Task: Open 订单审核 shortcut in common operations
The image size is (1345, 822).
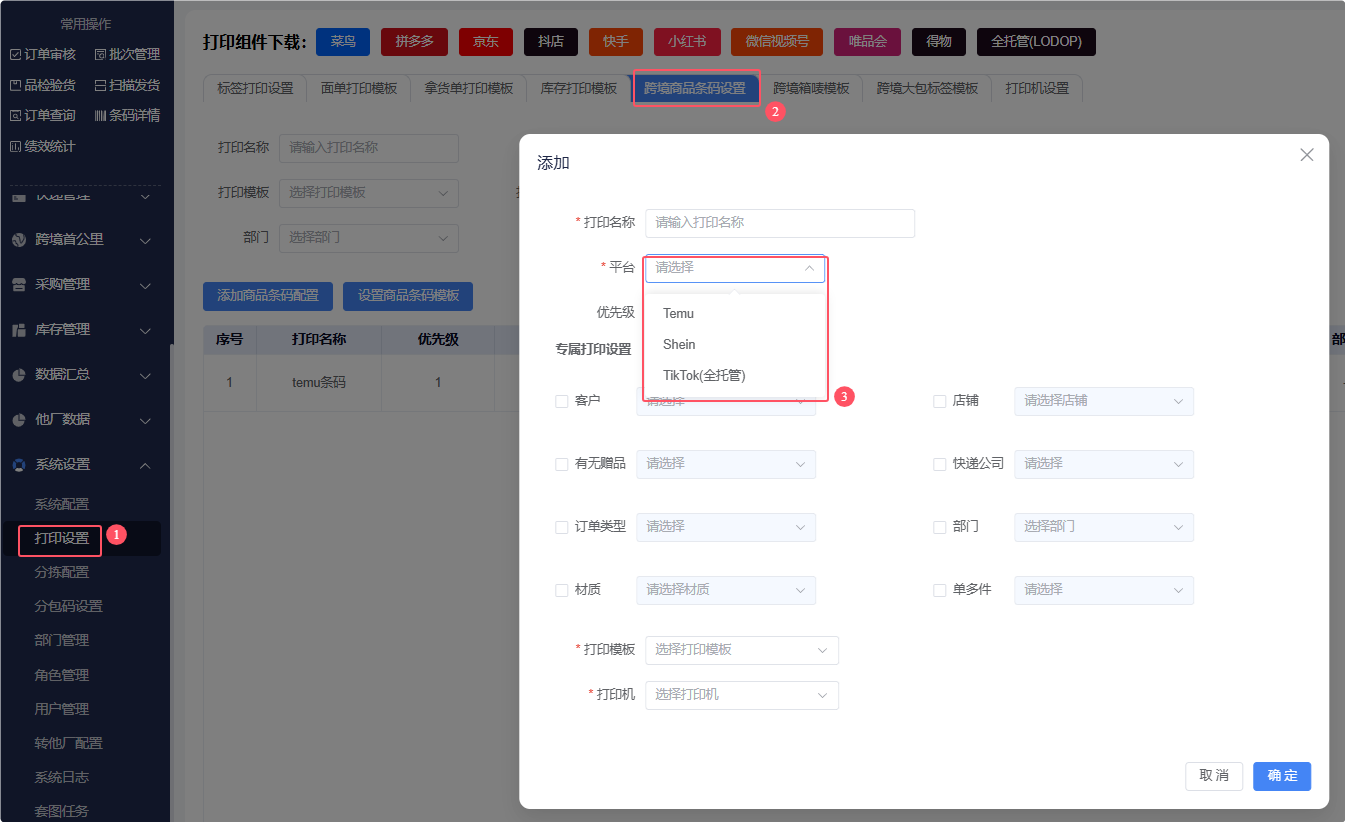Action: coord(42,54)
